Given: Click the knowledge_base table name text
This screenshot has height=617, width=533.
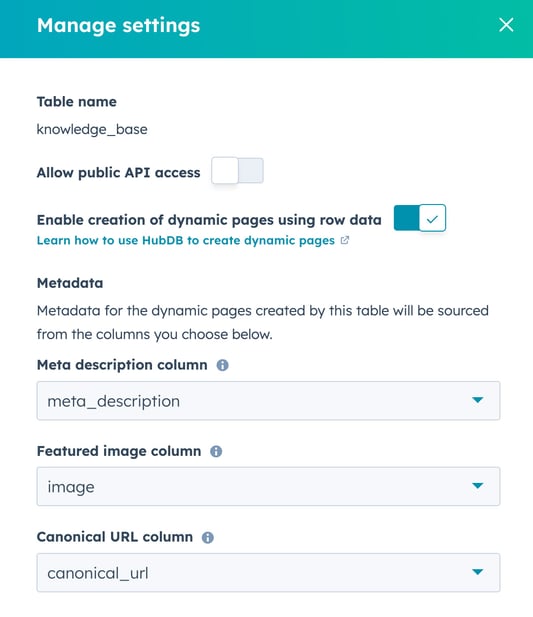Looking at the screenshot, I should point(92,129).
